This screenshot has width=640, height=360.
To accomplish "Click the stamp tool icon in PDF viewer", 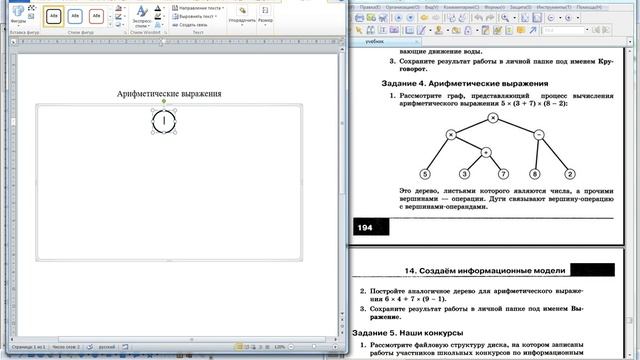I will click(438, 30).
